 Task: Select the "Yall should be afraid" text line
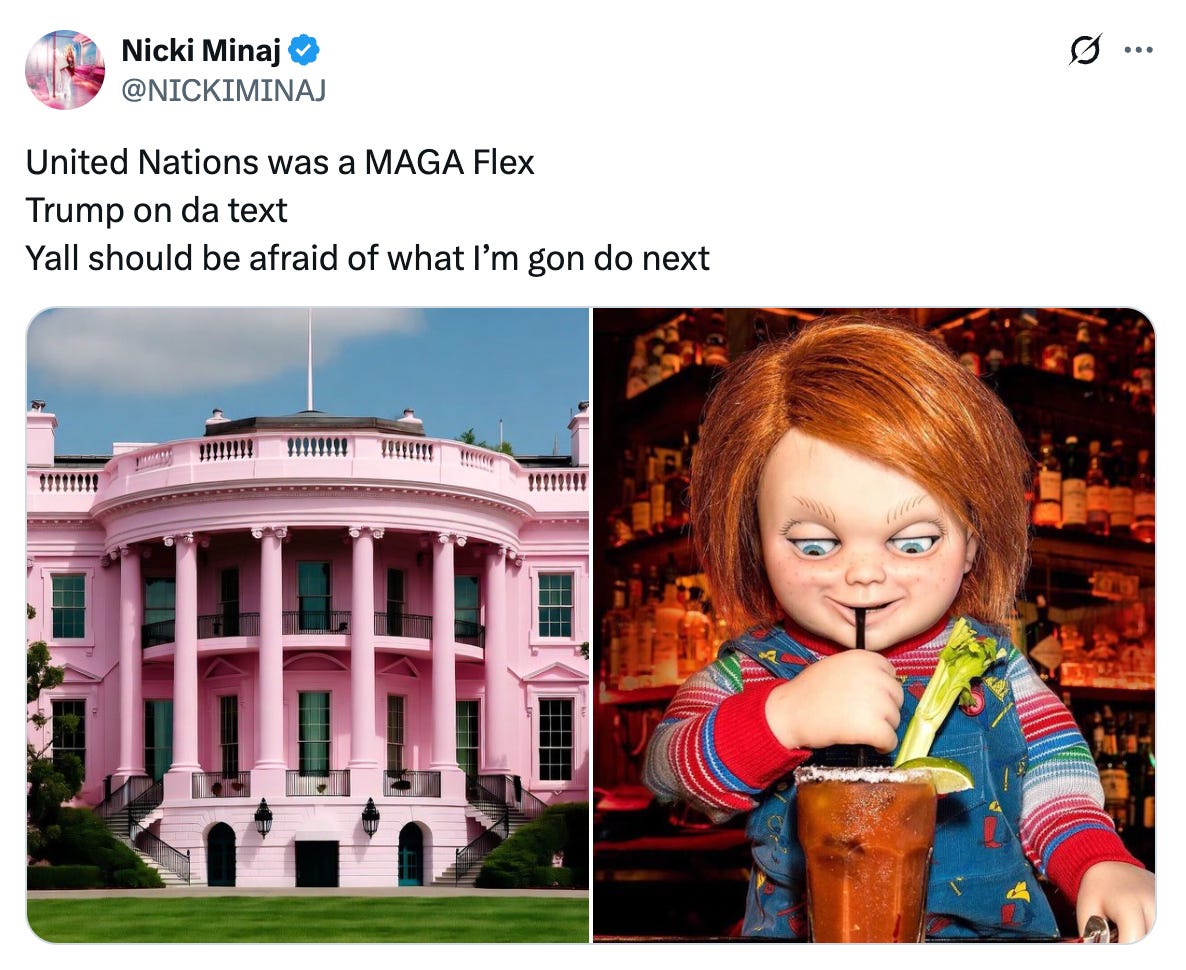(368, 258)
